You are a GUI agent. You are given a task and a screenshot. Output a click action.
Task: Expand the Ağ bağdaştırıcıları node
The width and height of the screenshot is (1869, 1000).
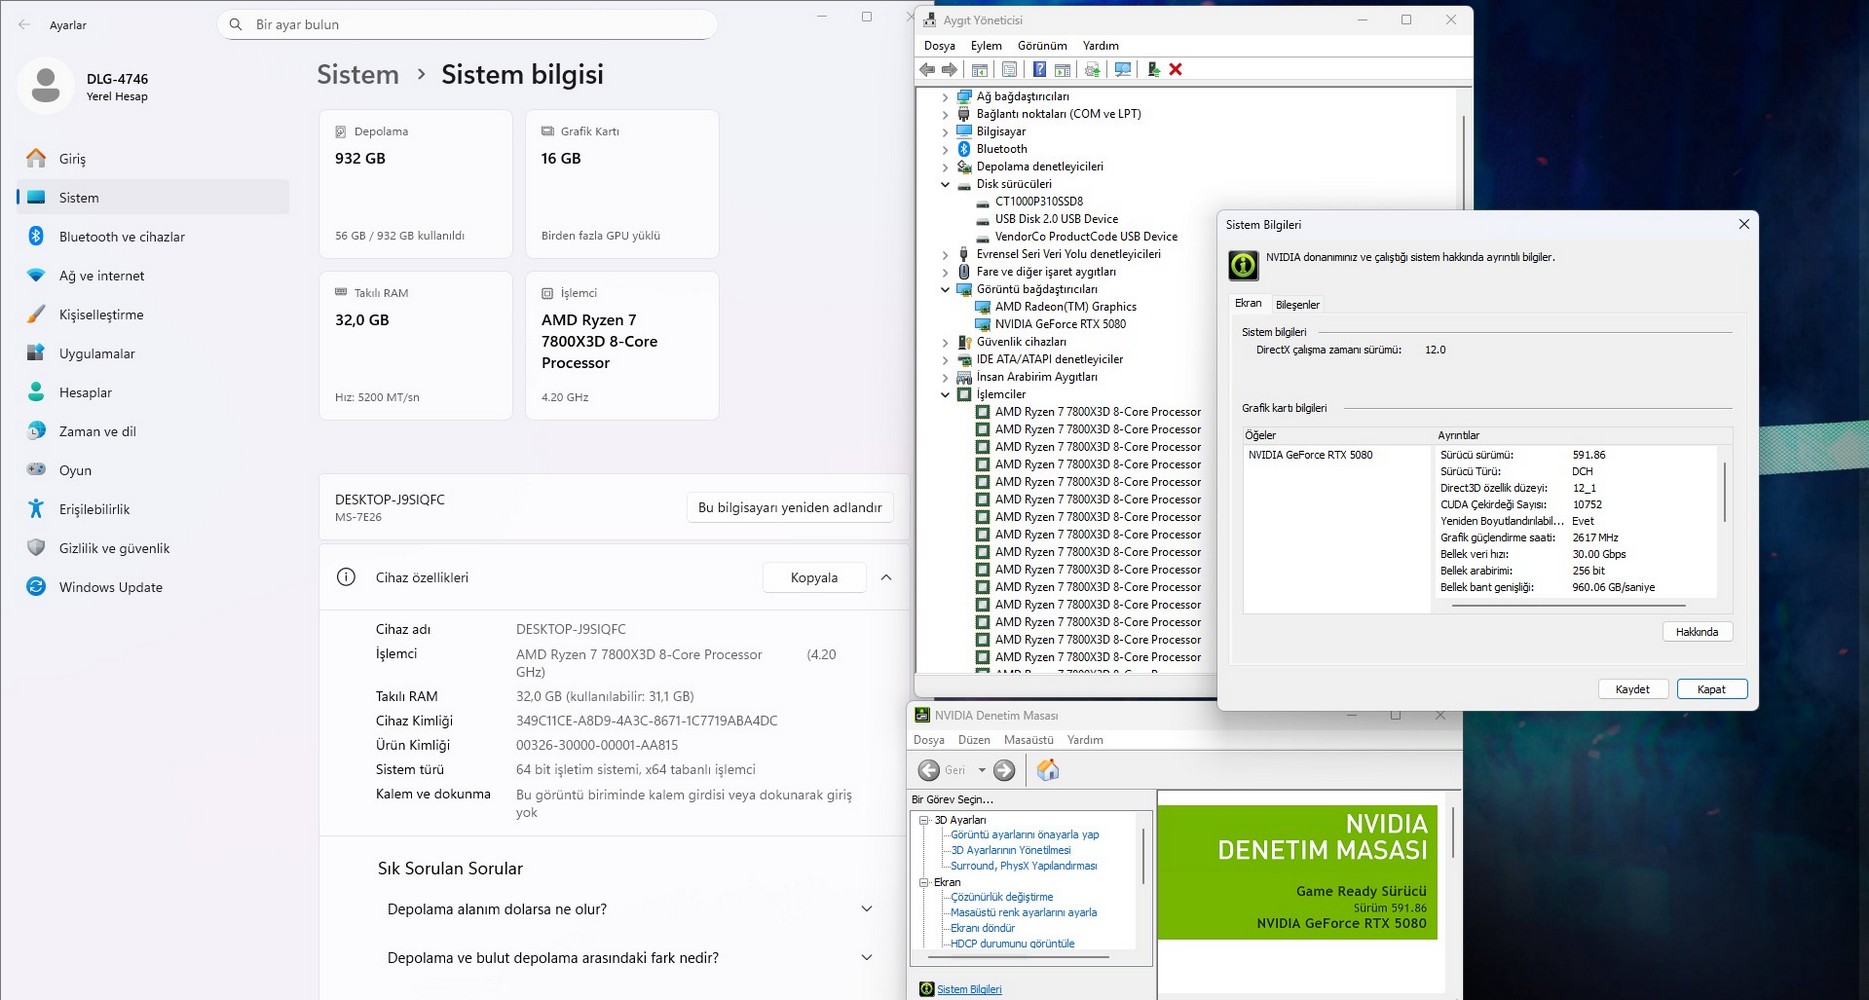945,97
